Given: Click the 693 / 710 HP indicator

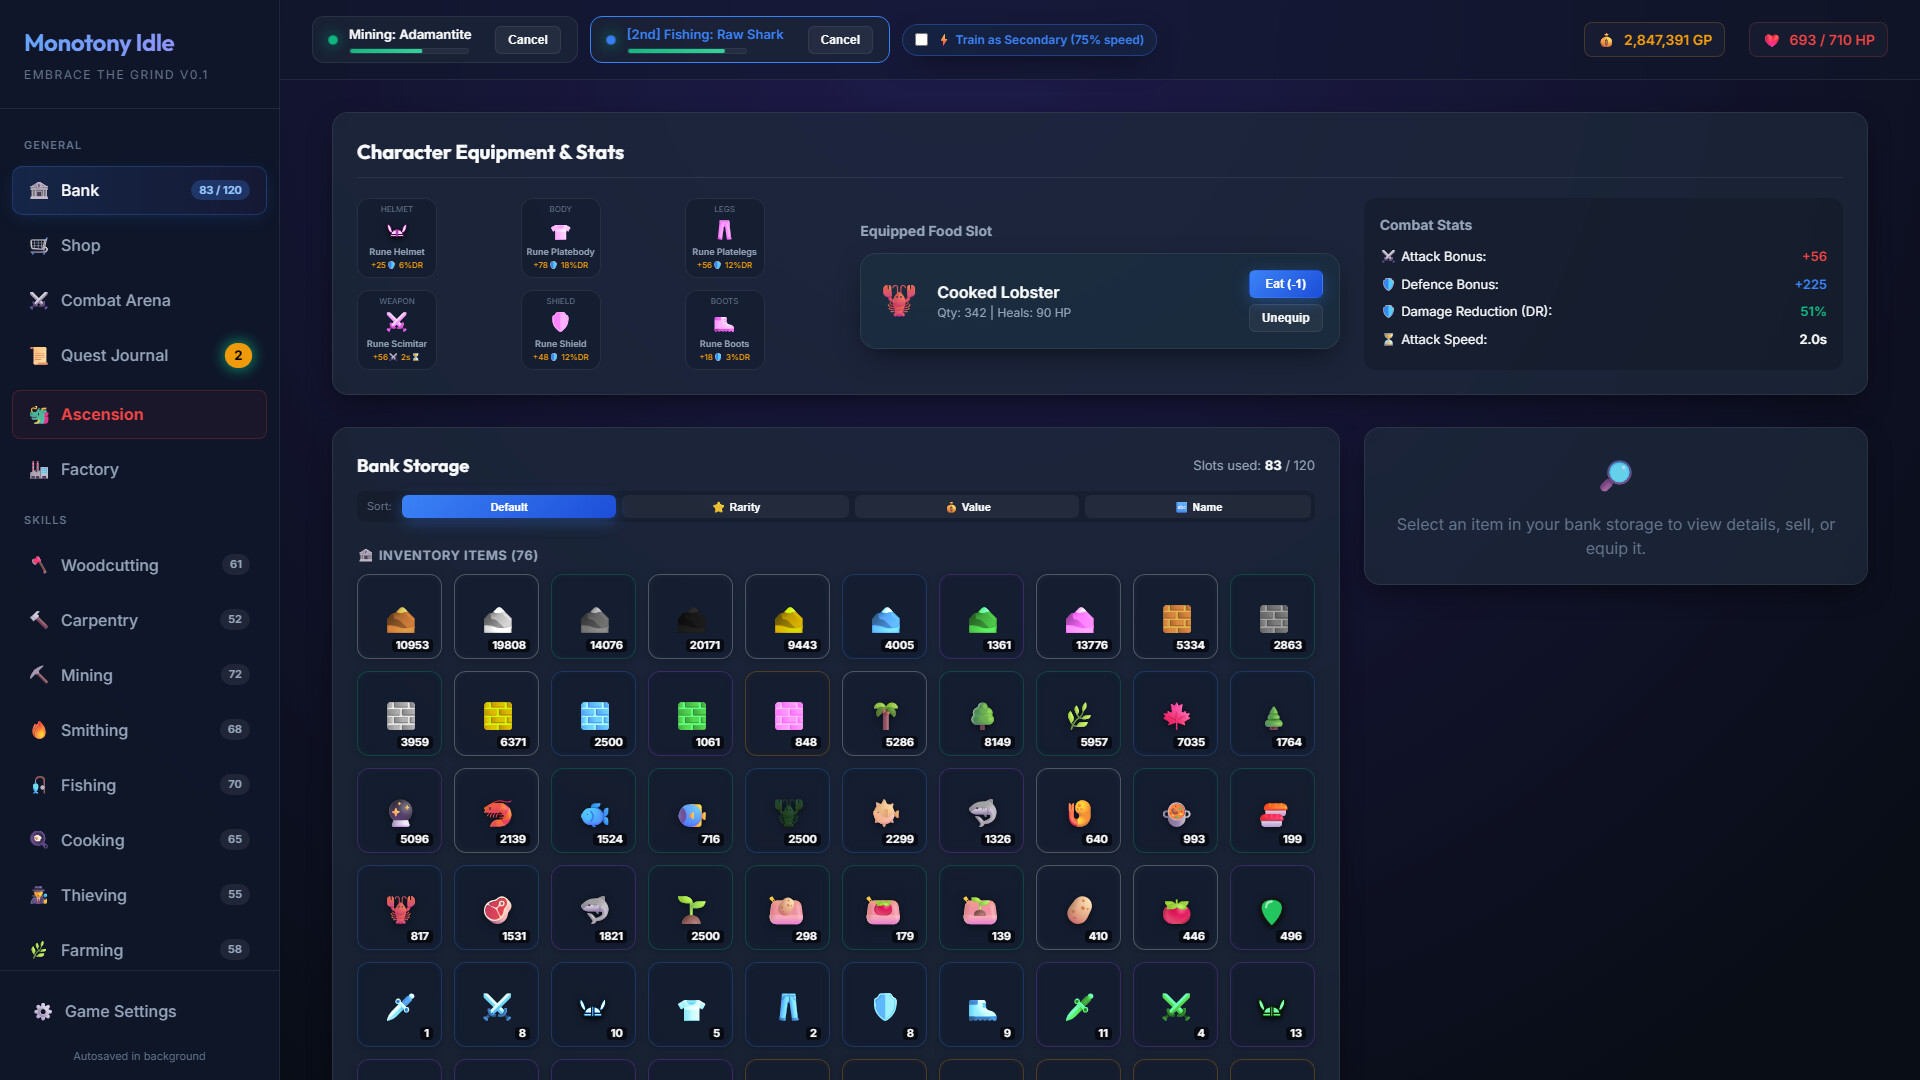Looking at the screenshot, I should point(1818,40).
